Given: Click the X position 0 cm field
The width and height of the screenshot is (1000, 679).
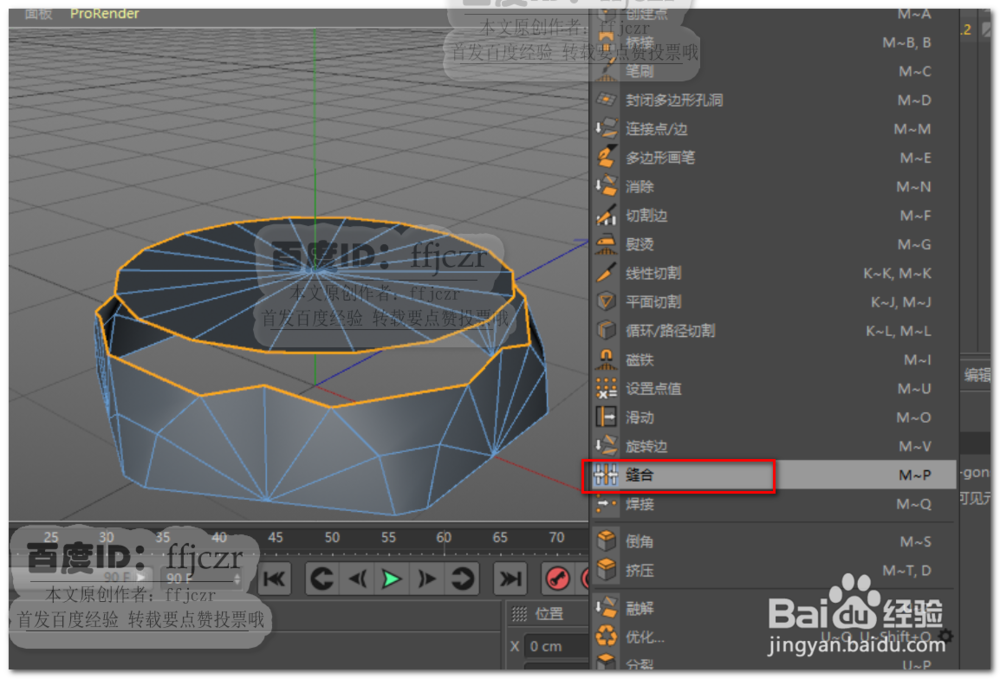Looking at the screenshot, I should [x=556, y=646].
